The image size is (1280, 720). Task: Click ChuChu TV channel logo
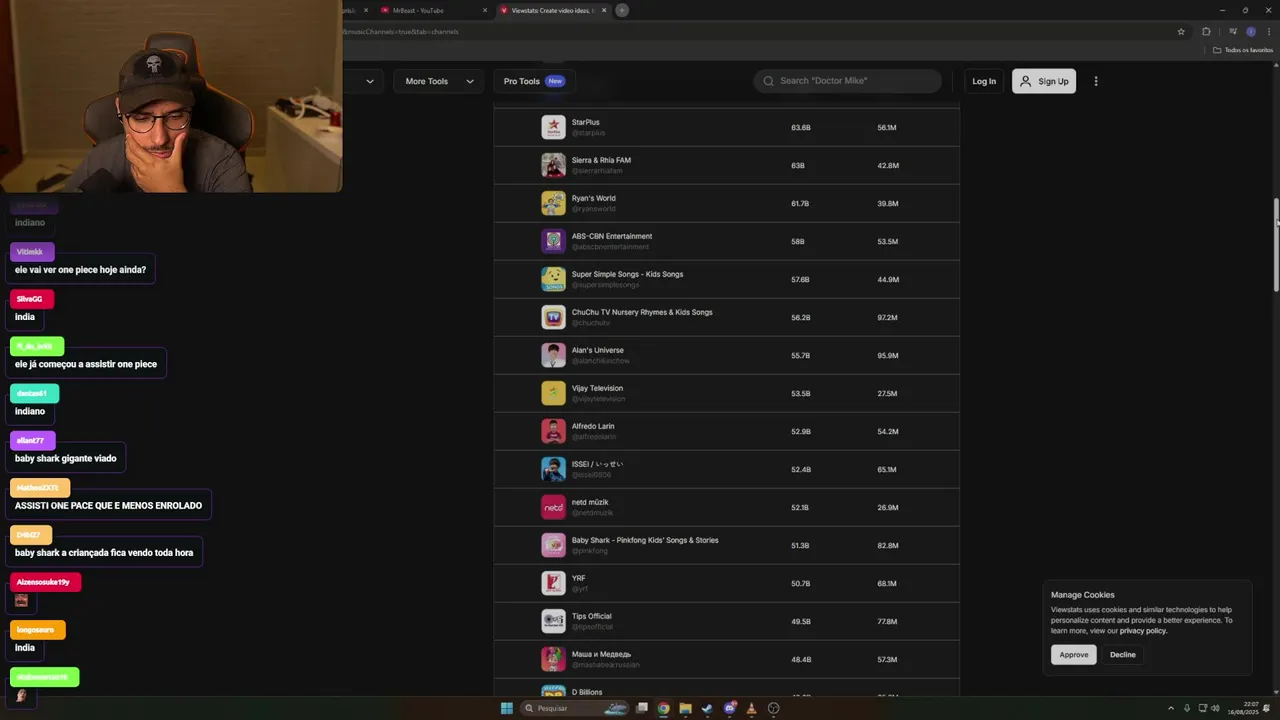click(x=553, y=317)
